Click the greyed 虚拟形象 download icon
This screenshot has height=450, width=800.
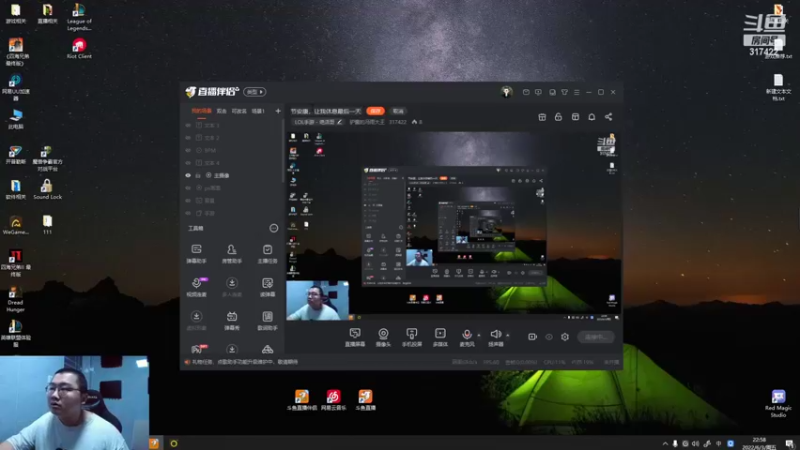click(x=196, y=316)
